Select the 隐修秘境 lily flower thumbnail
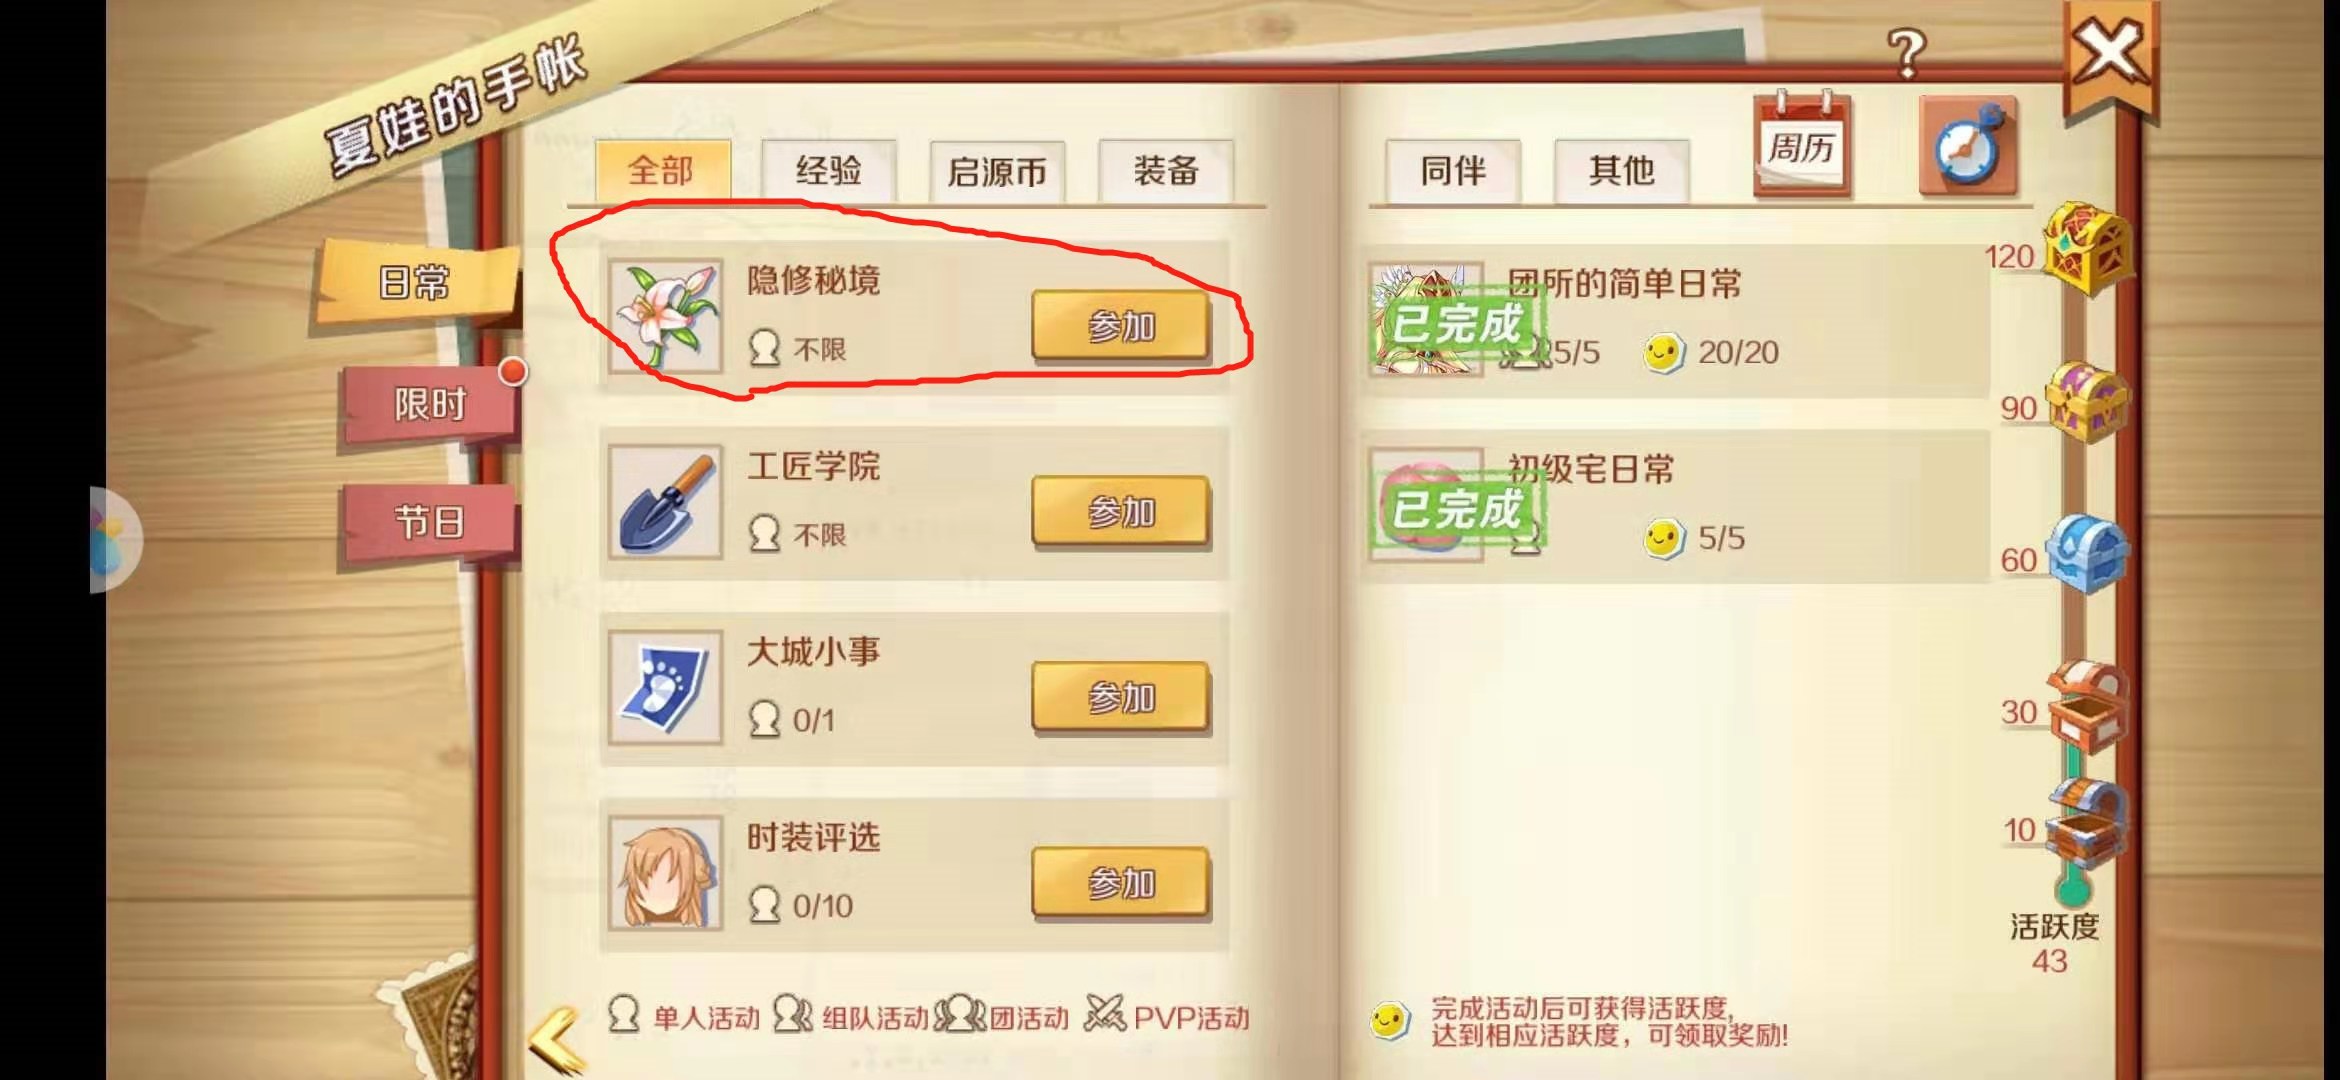 (x=666, y=317)
